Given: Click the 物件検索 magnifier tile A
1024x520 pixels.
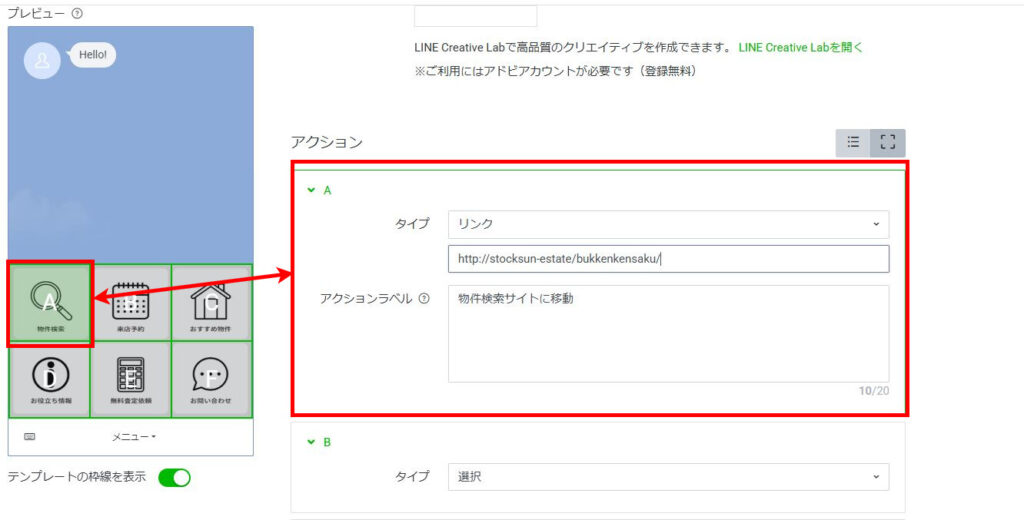Looking at the screenshot, I should (x=50, y=303).
